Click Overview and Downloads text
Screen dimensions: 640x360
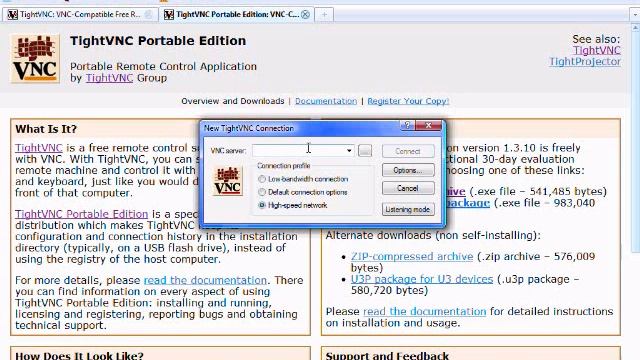(x=233, y=101)
